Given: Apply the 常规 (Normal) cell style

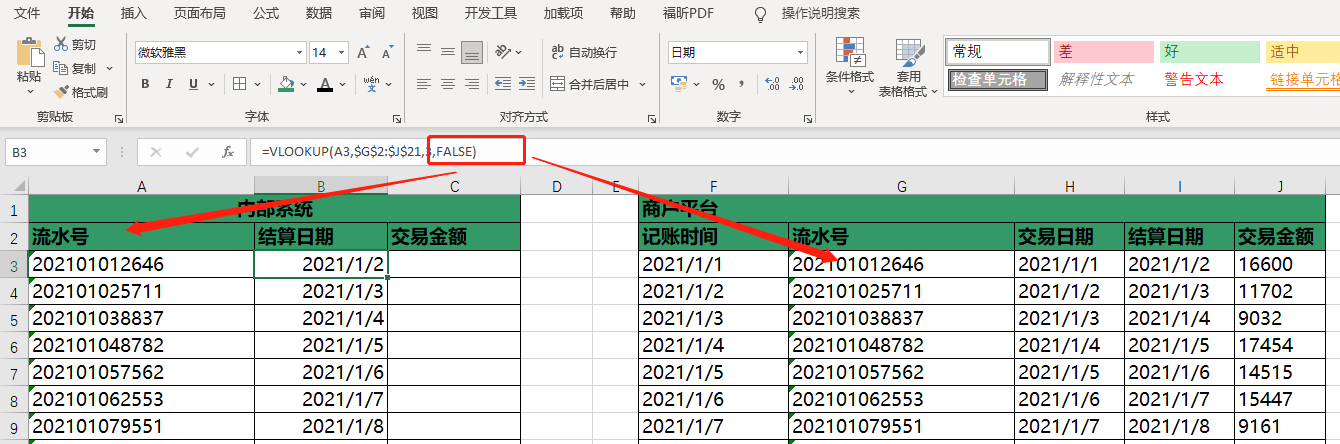Looking at the screenshot, I should 996,52.
